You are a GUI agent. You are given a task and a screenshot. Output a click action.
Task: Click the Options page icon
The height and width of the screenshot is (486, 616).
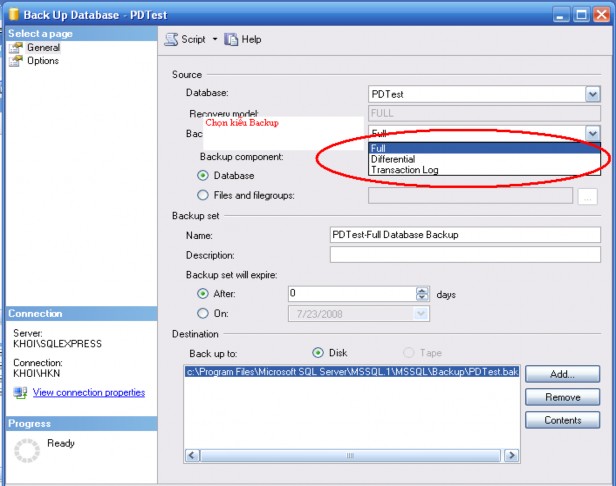(16, 61)
